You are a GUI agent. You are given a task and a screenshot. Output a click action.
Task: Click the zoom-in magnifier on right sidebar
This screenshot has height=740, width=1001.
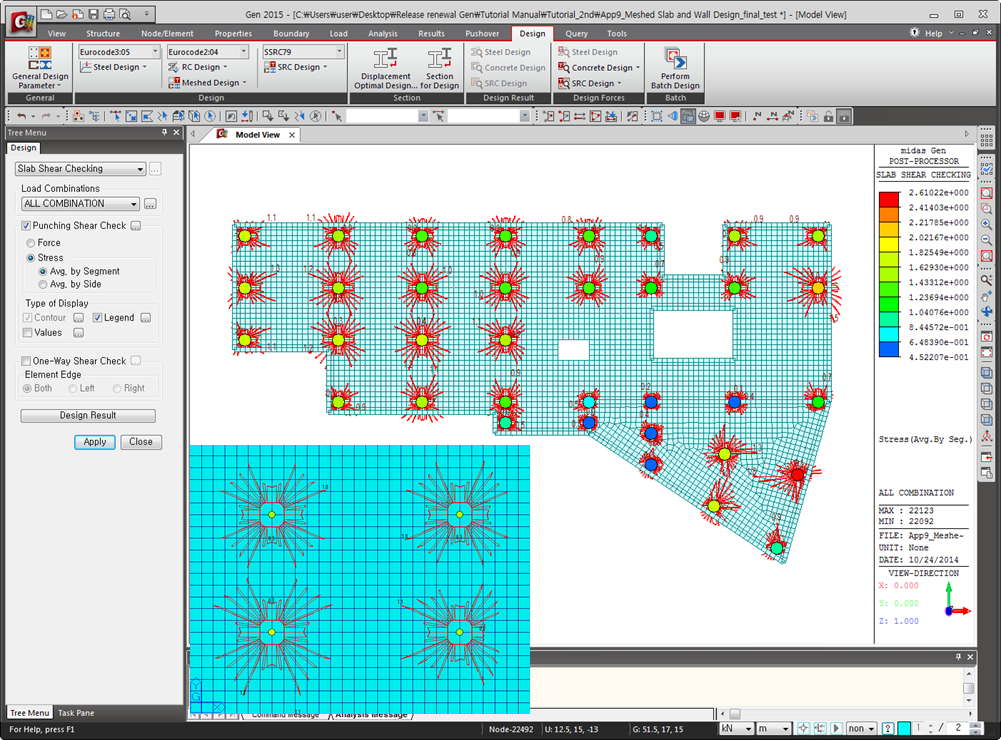click(986, 224)
